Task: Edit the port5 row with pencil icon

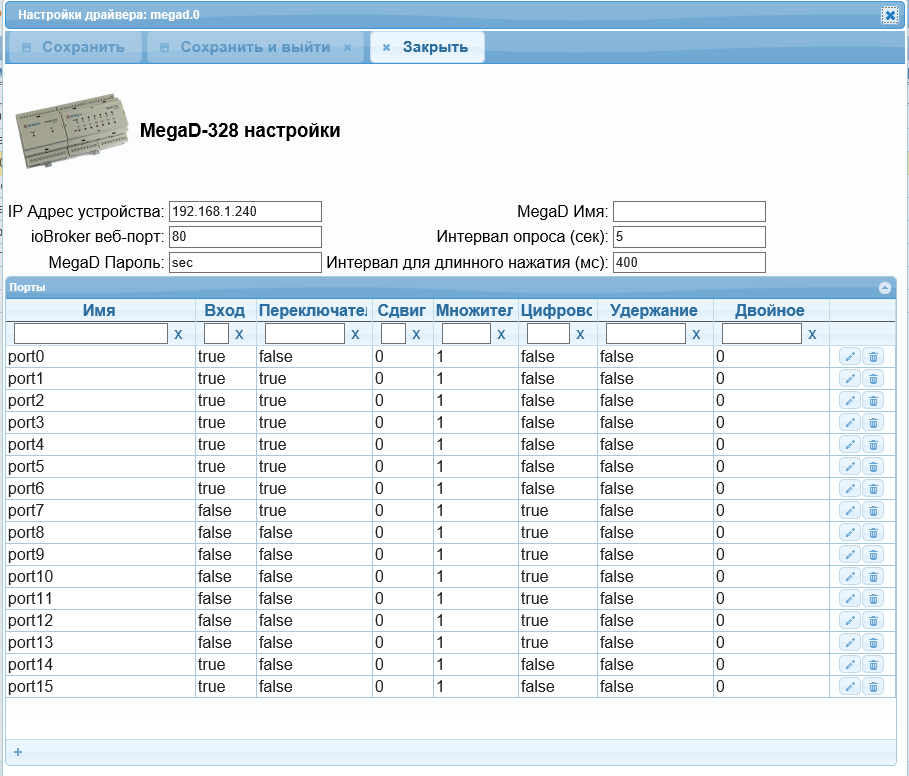Action: coord(849,467)
